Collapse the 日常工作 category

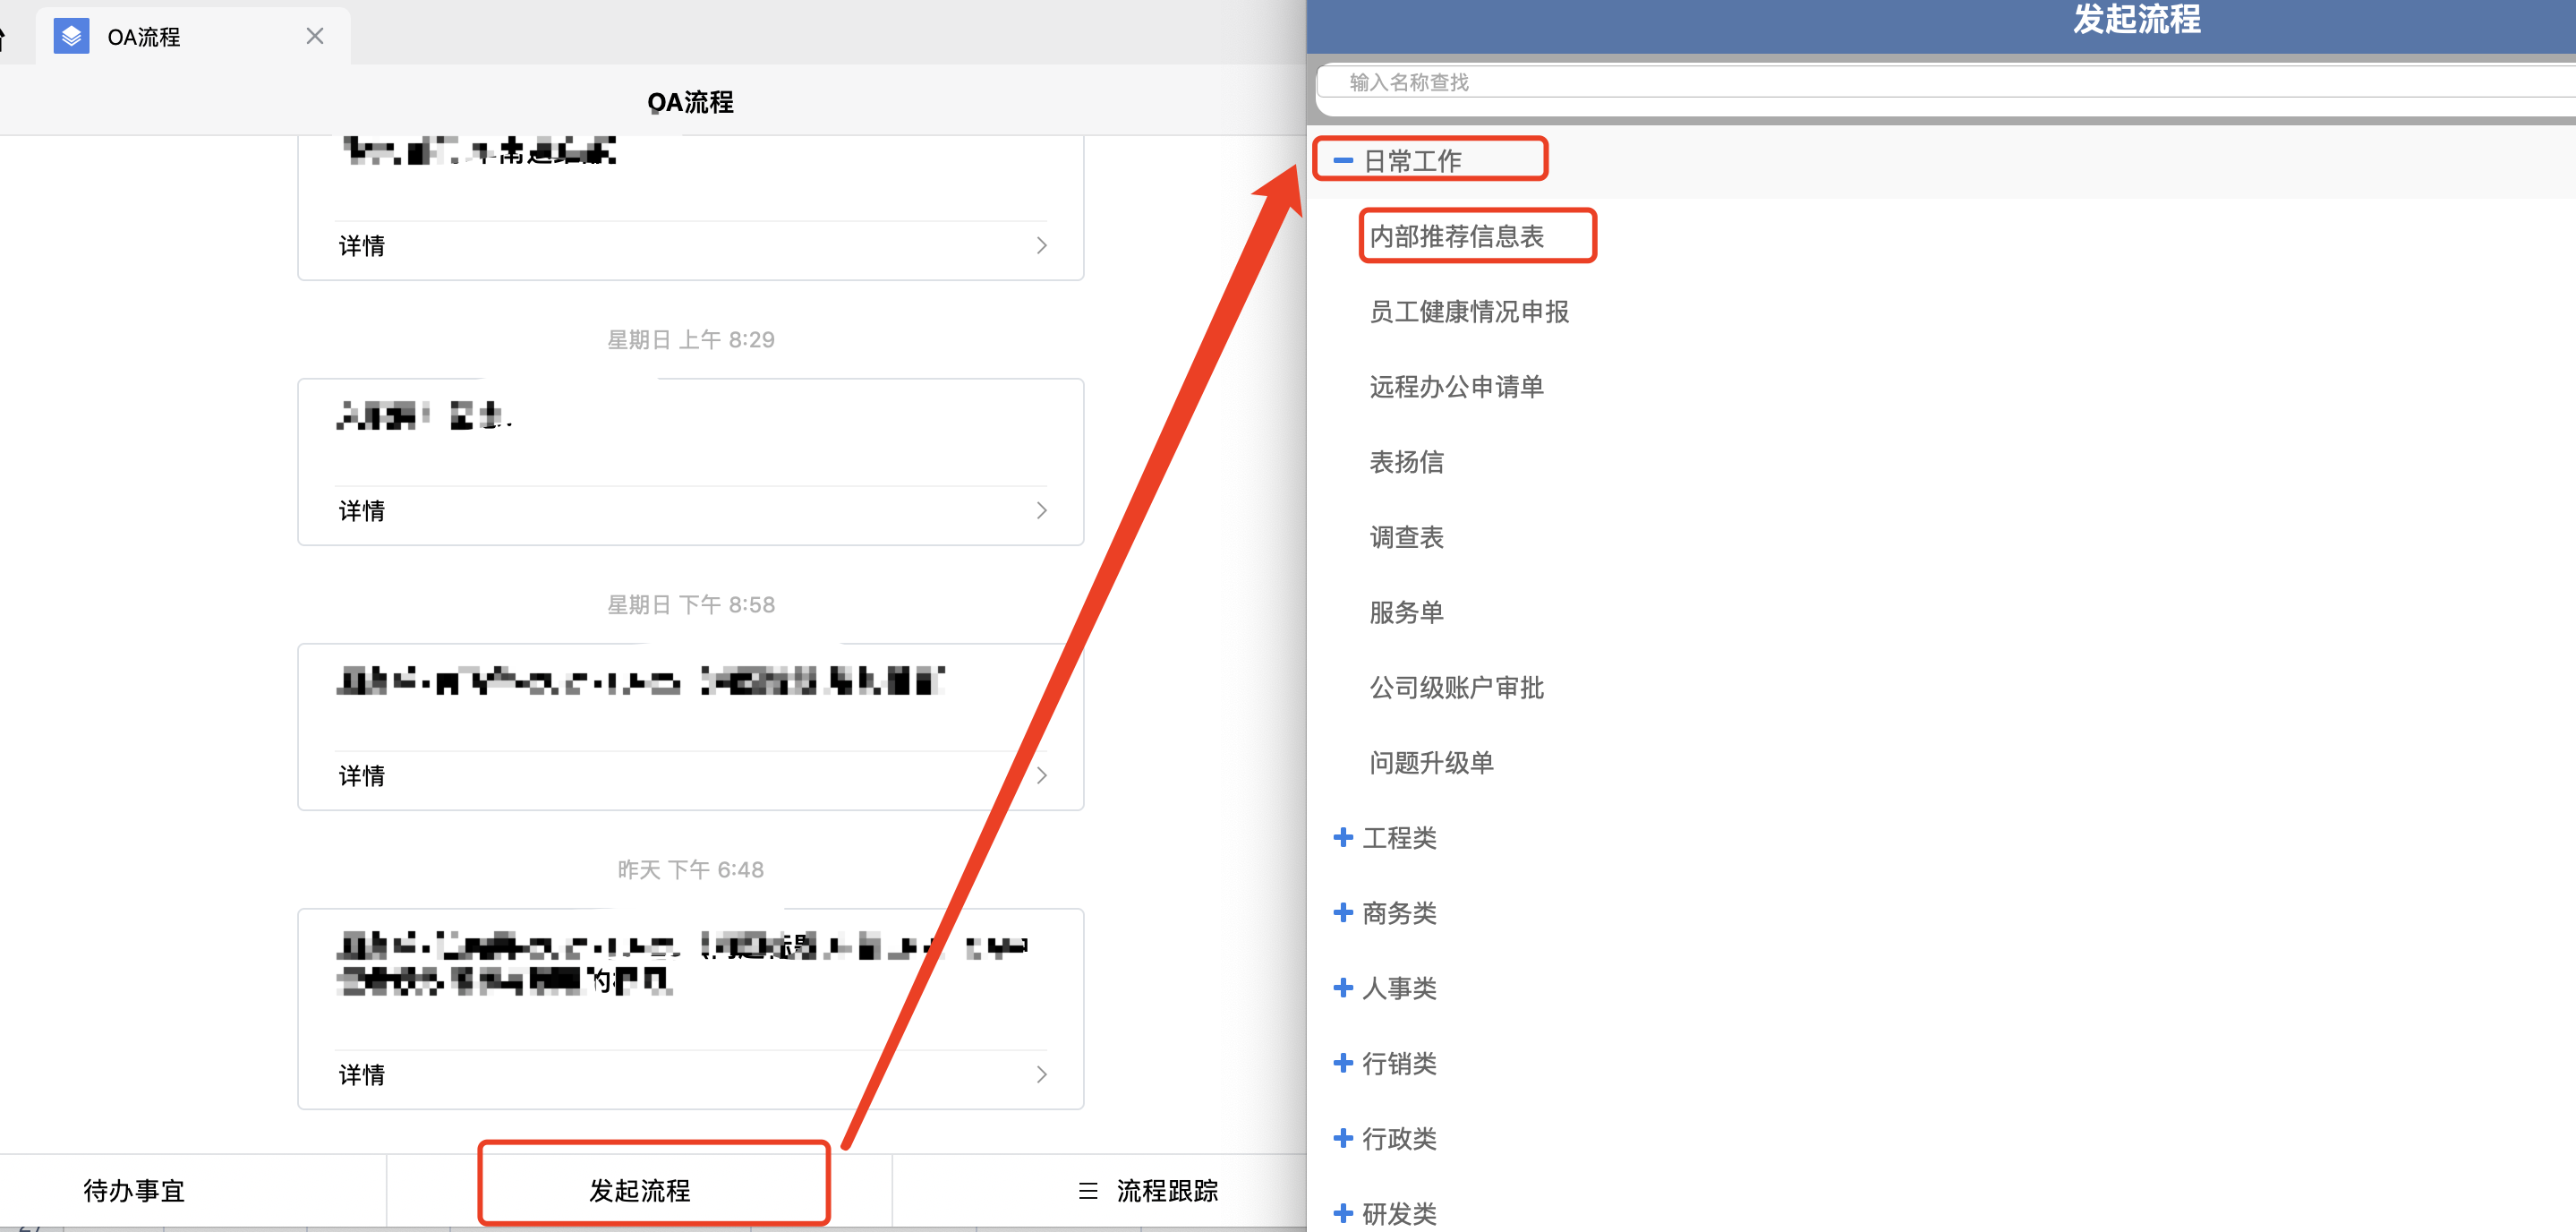pos(1343,160)
